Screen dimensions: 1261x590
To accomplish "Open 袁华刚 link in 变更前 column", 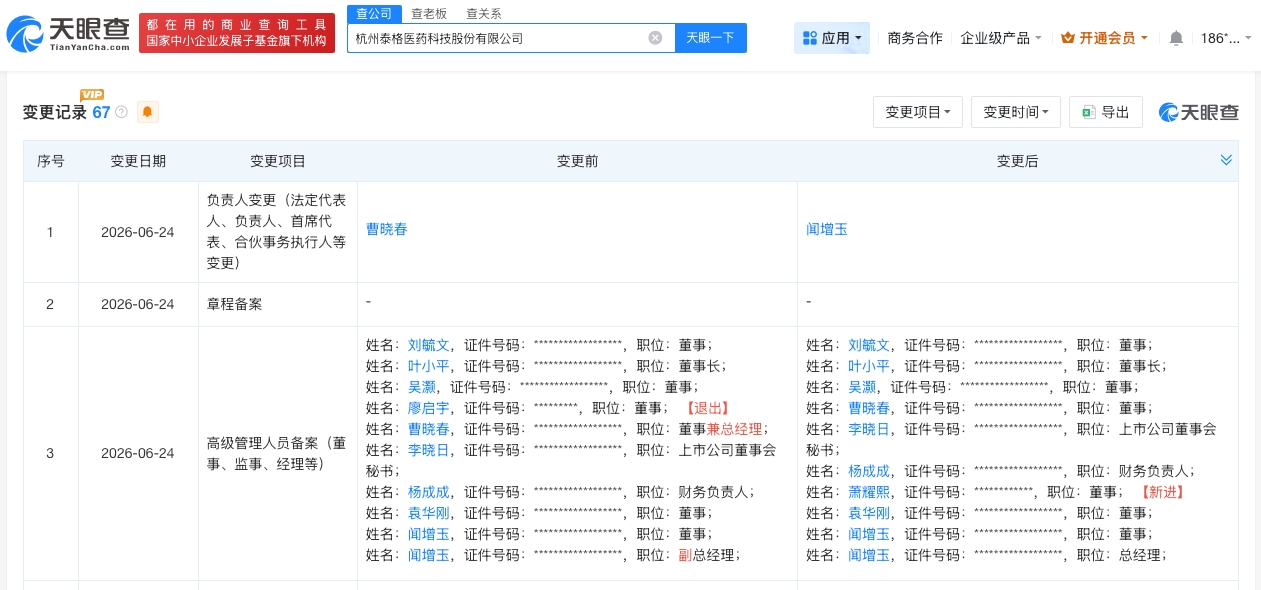I will (428, 513).
